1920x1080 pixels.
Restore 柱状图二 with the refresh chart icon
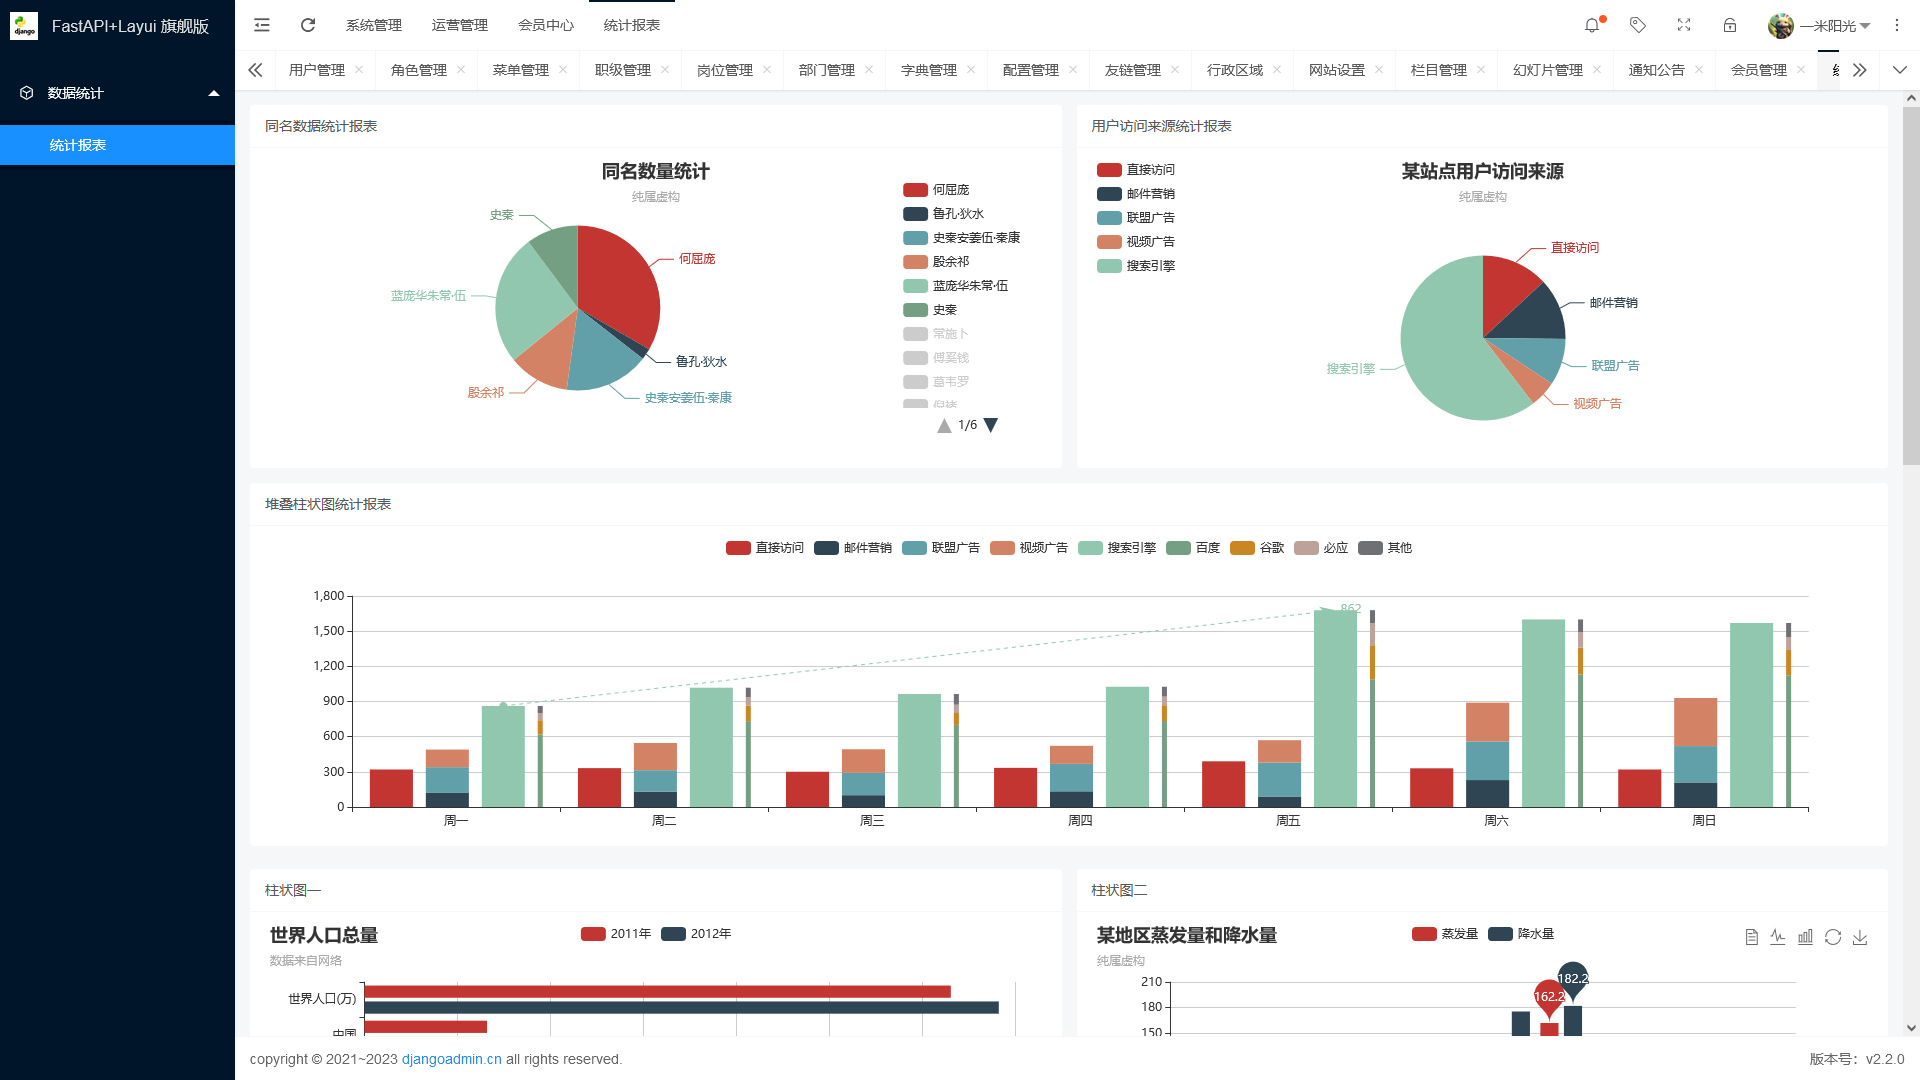pos(1834,937)
